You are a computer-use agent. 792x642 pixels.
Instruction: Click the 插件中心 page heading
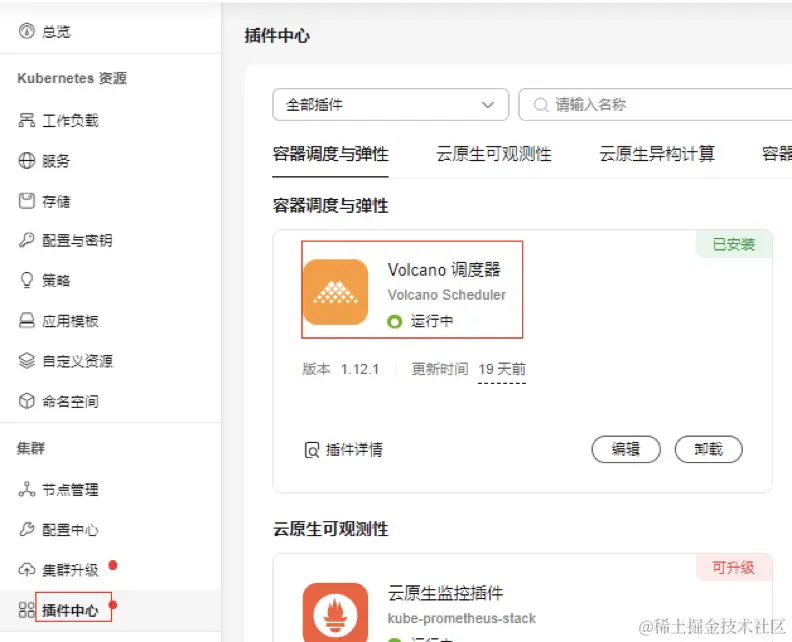point(277,36)
